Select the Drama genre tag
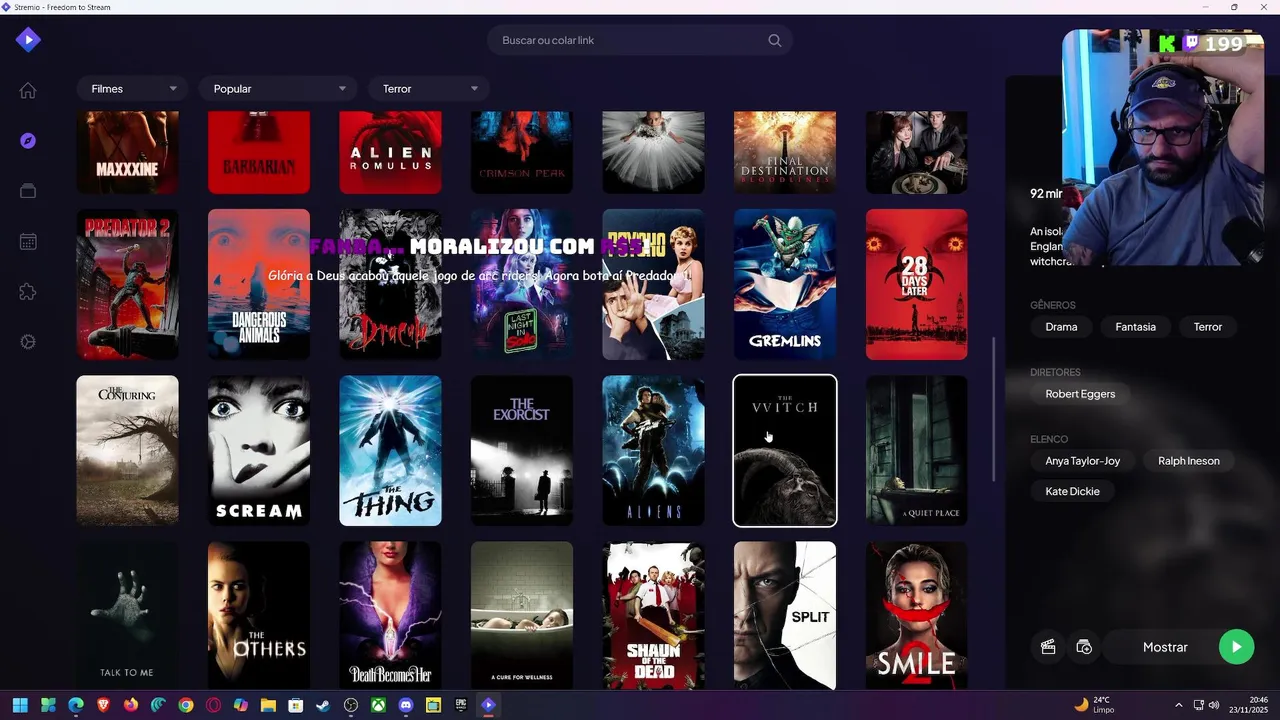Viewport: 1280px width, 720px height. point(1061,327)
